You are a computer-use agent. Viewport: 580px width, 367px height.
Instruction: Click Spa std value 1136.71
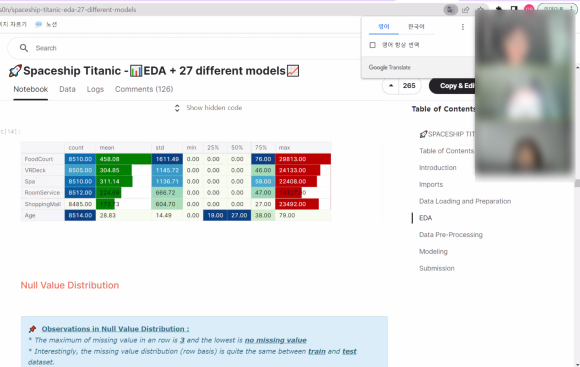tap(167, 182)
